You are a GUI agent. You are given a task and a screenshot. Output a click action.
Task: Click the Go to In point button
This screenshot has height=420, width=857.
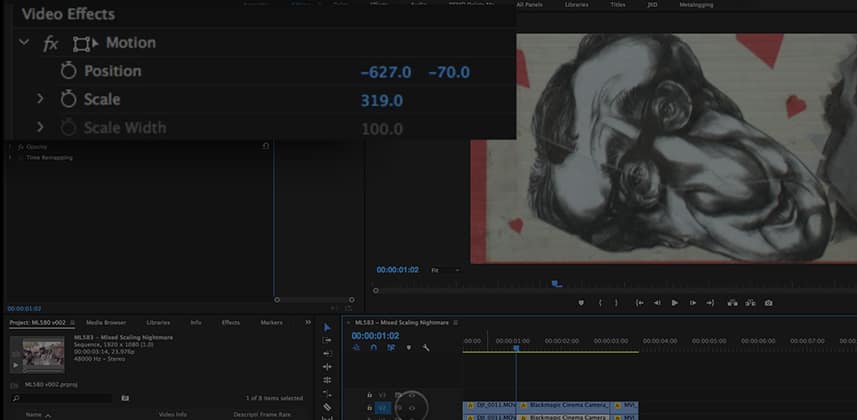point(639,303)
